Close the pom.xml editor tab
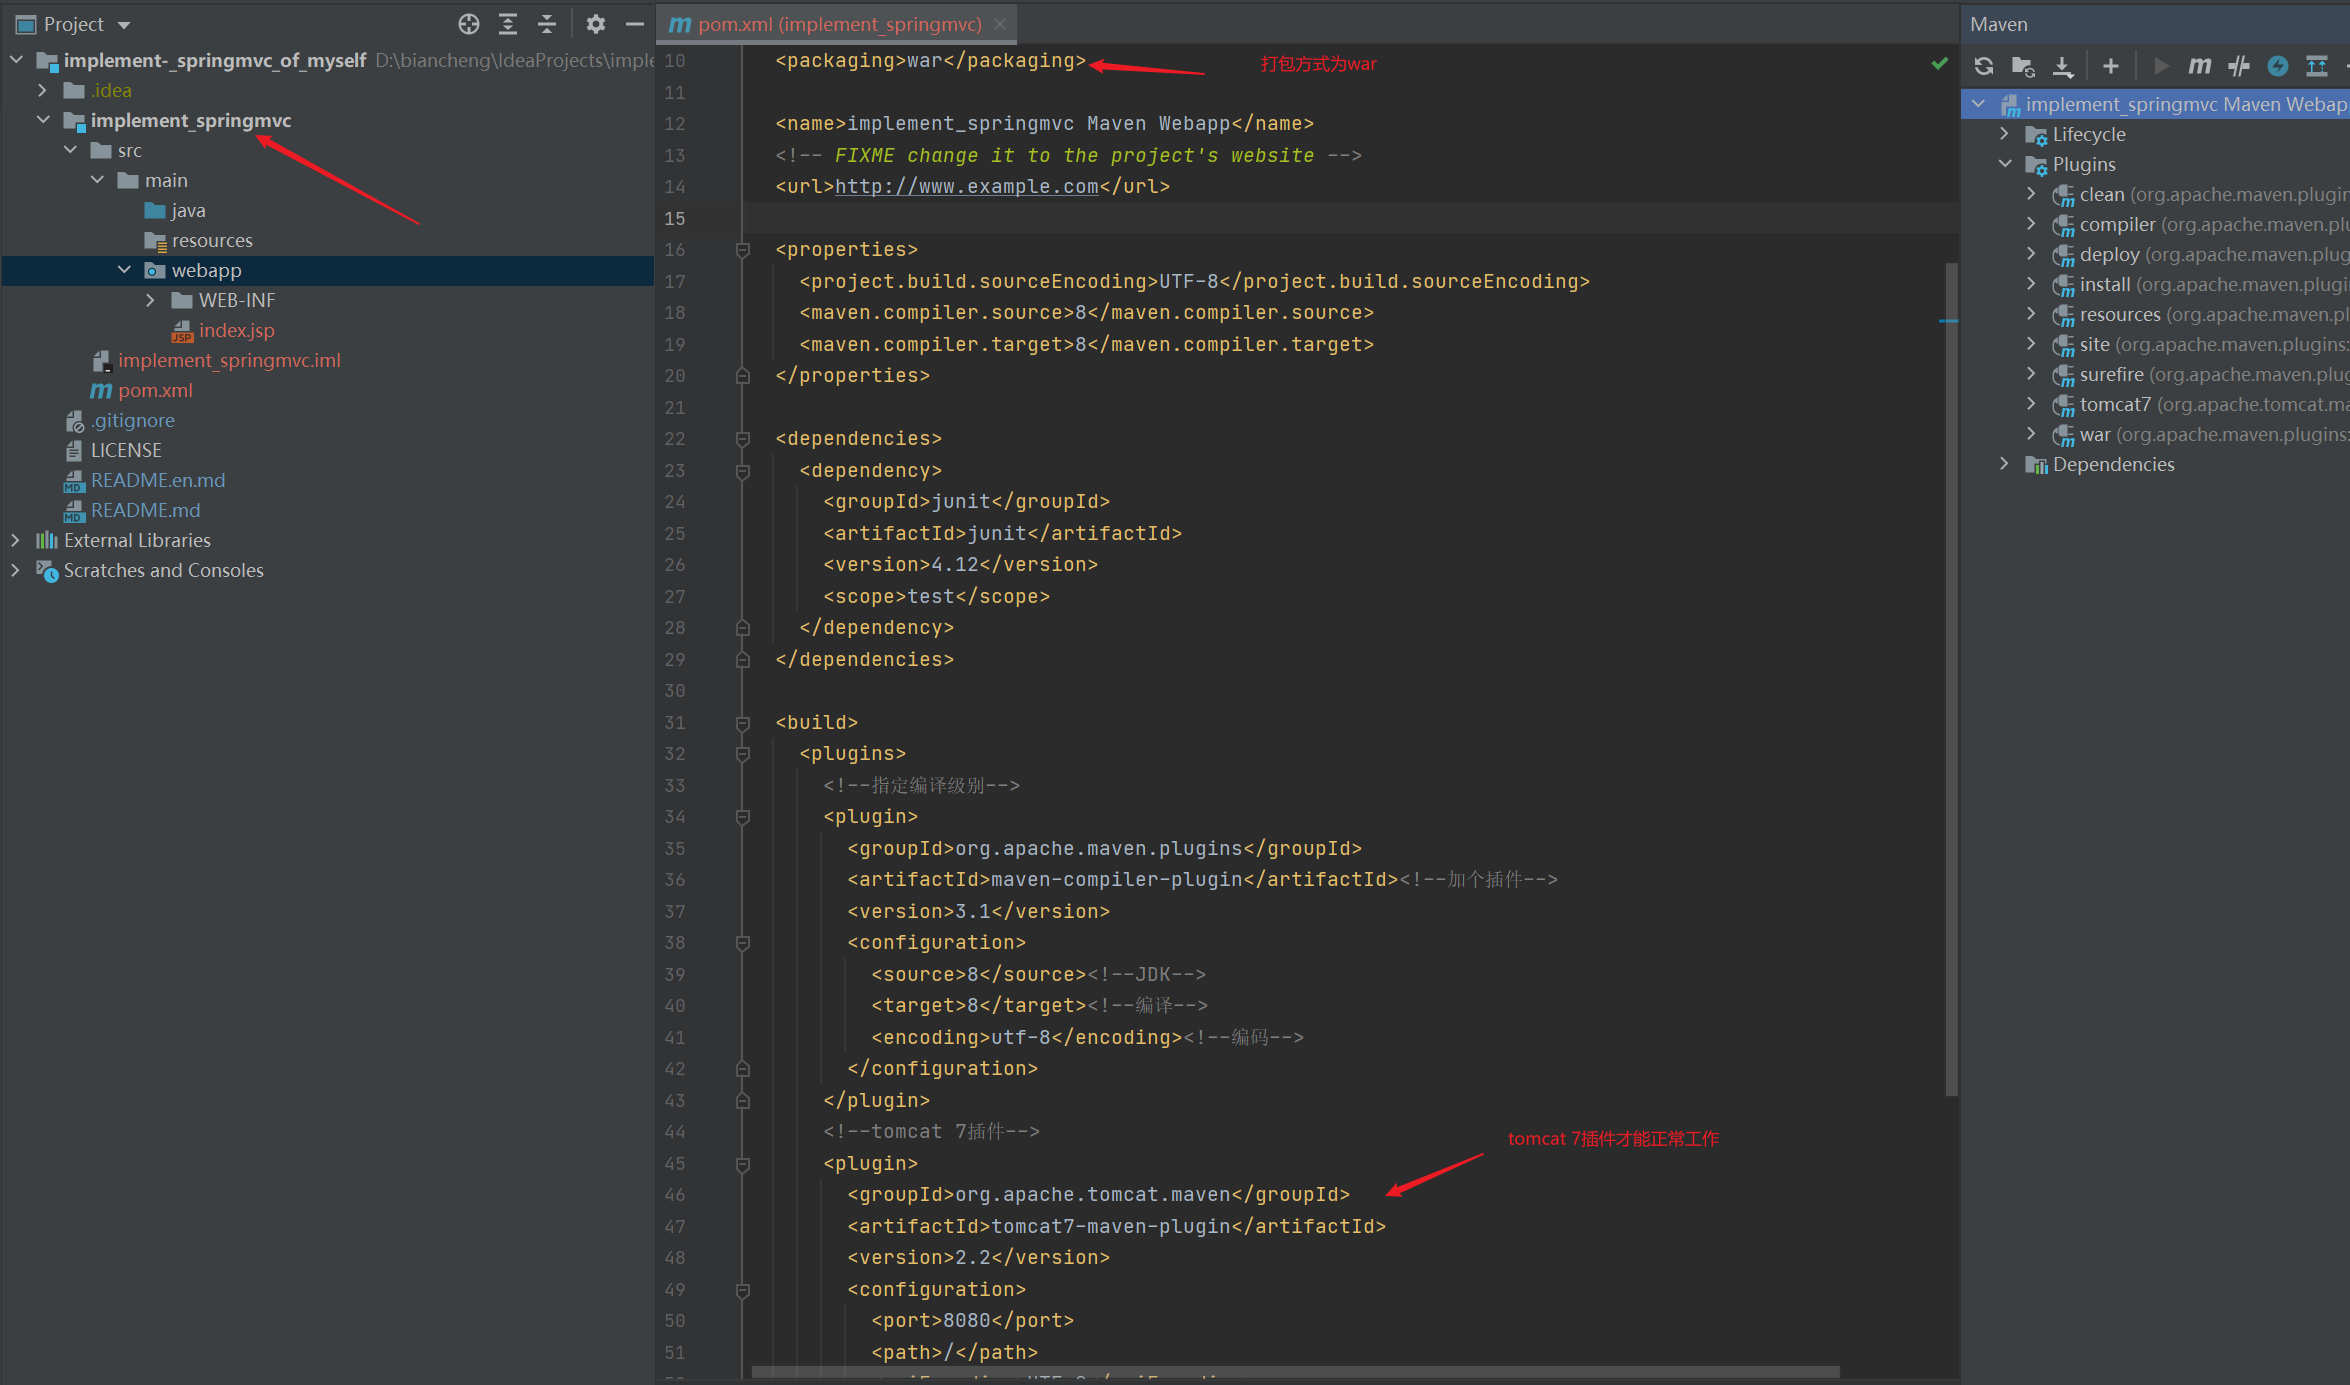The width and height of the screenshot is (2350, 1385). [x=1000, y=24]
